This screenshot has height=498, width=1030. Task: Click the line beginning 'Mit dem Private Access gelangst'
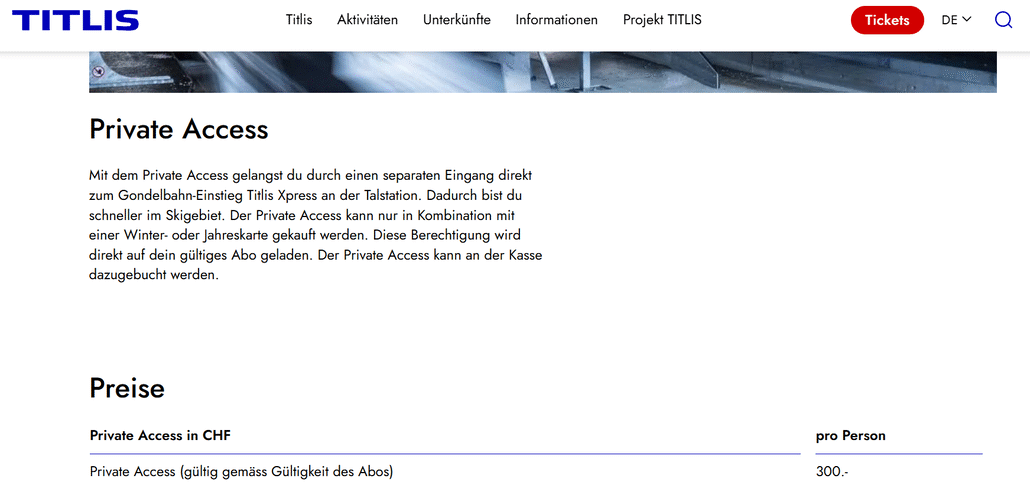[310, 176]
